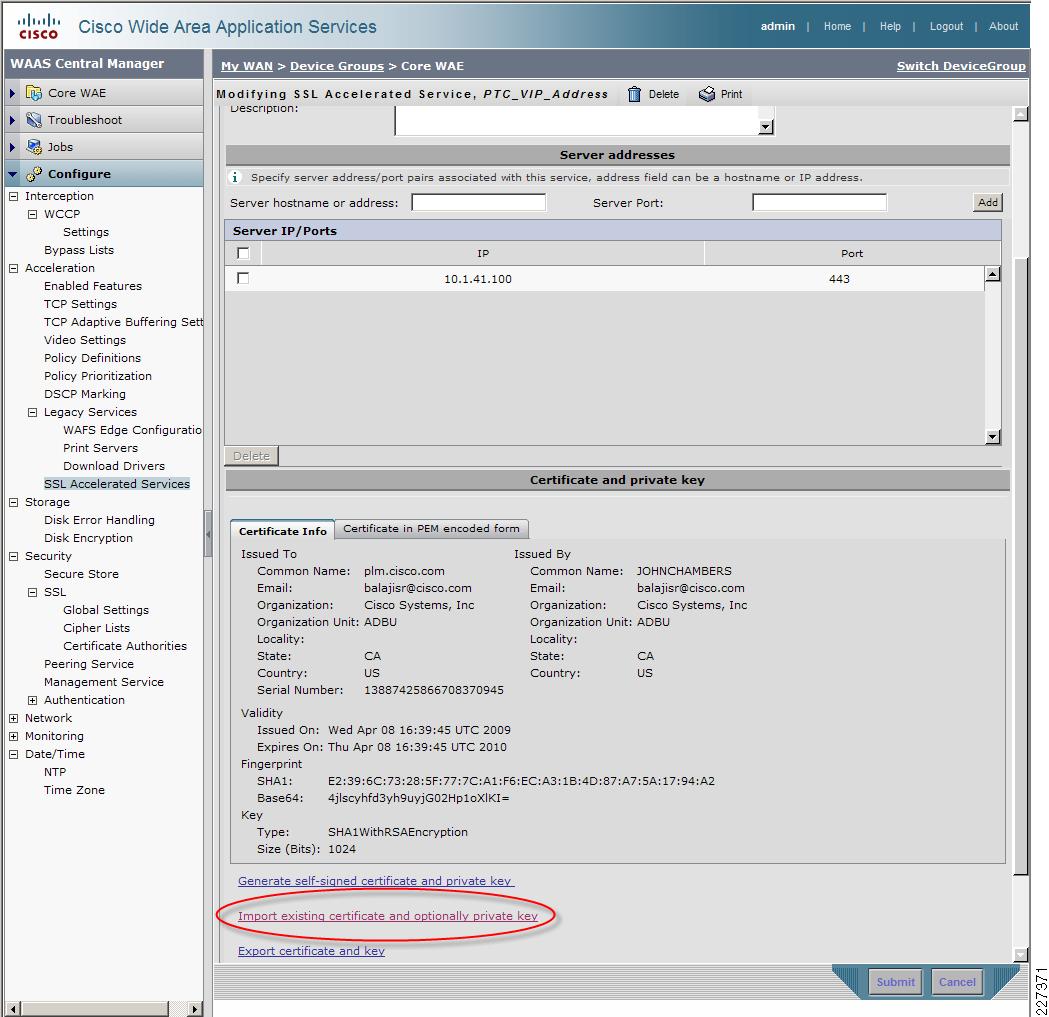Collapse the WCCP tree node
This screenshot has height=1017, width=1049.
click(x=32, y=214)
